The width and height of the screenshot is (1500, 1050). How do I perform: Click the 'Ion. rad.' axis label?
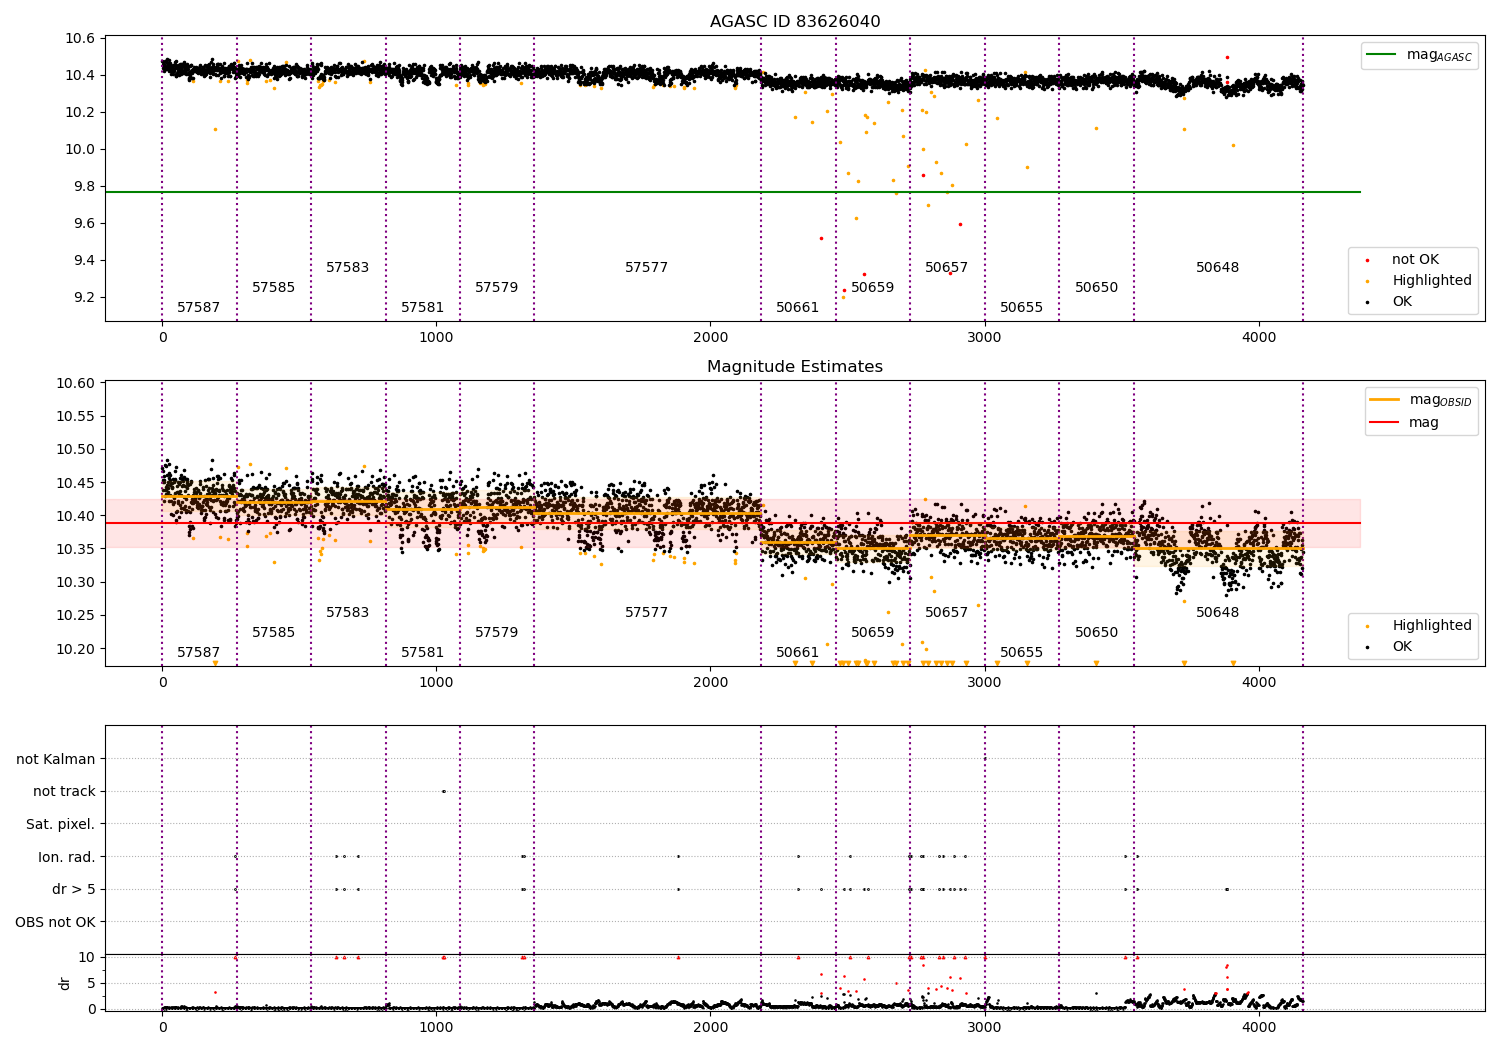coord(67,858)
